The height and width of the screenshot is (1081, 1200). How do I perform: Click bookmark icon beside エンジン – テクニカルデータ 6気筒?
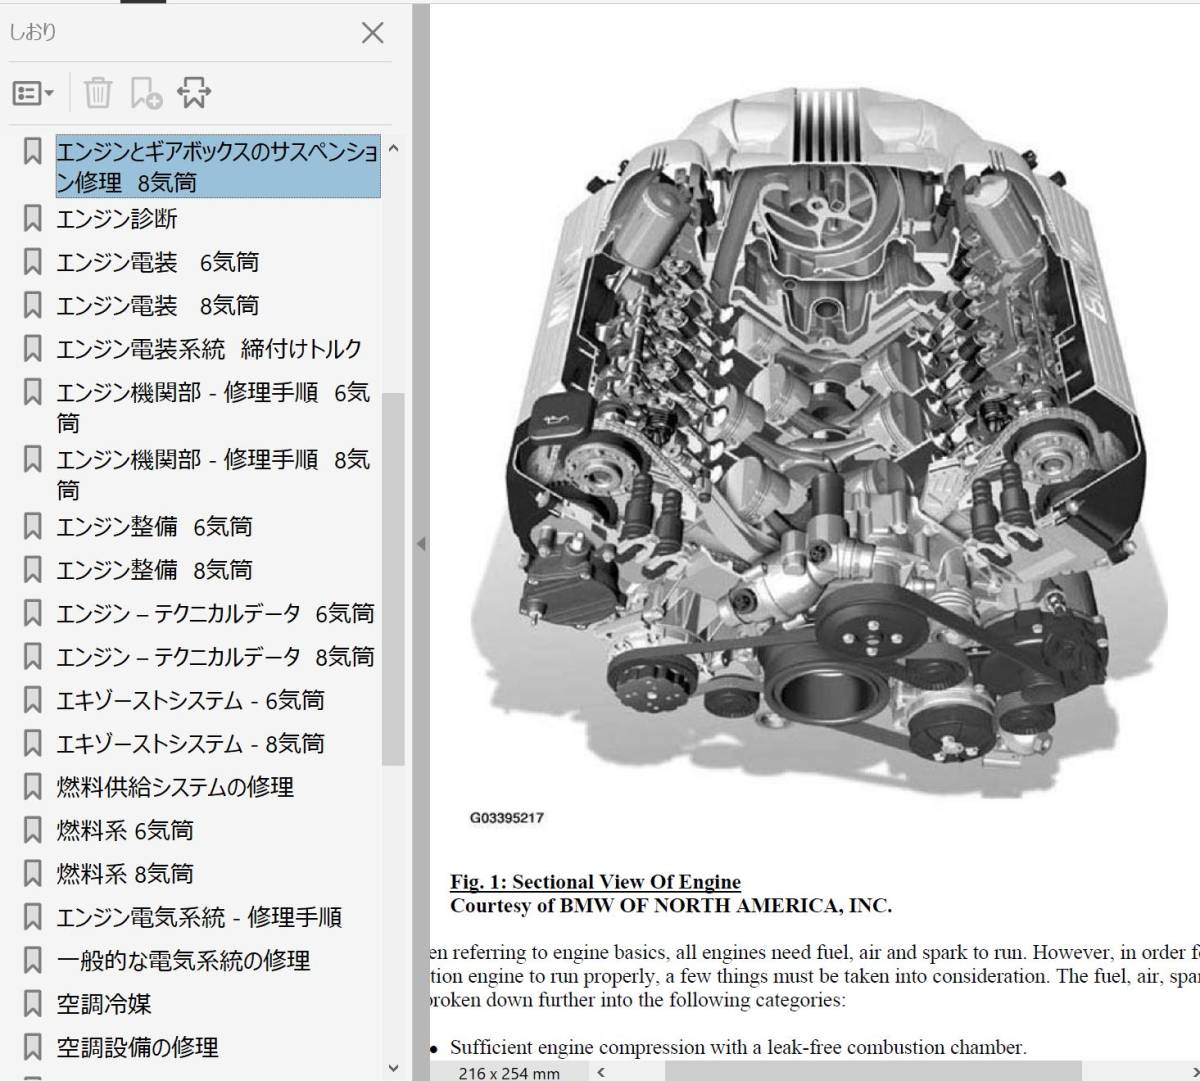(33, 614)
